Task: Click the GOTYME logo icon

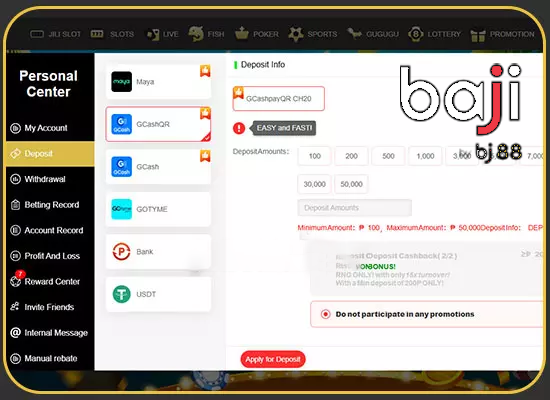Action: point(121,209)
